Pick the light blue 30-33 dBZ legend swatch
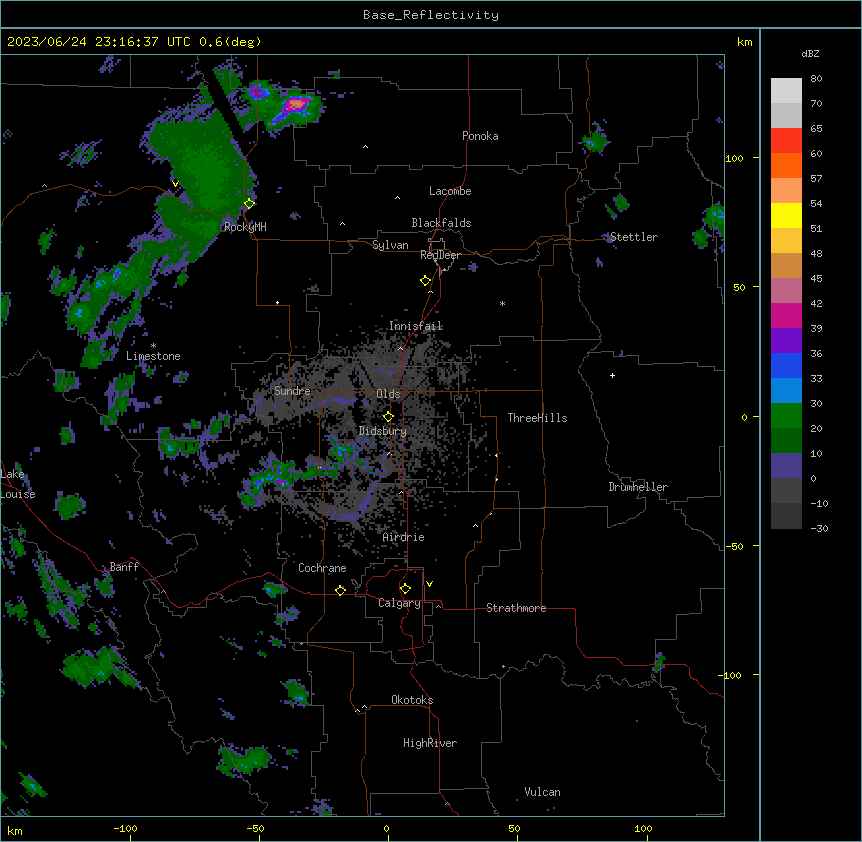862x842 pixels. (x=786, y=391)
